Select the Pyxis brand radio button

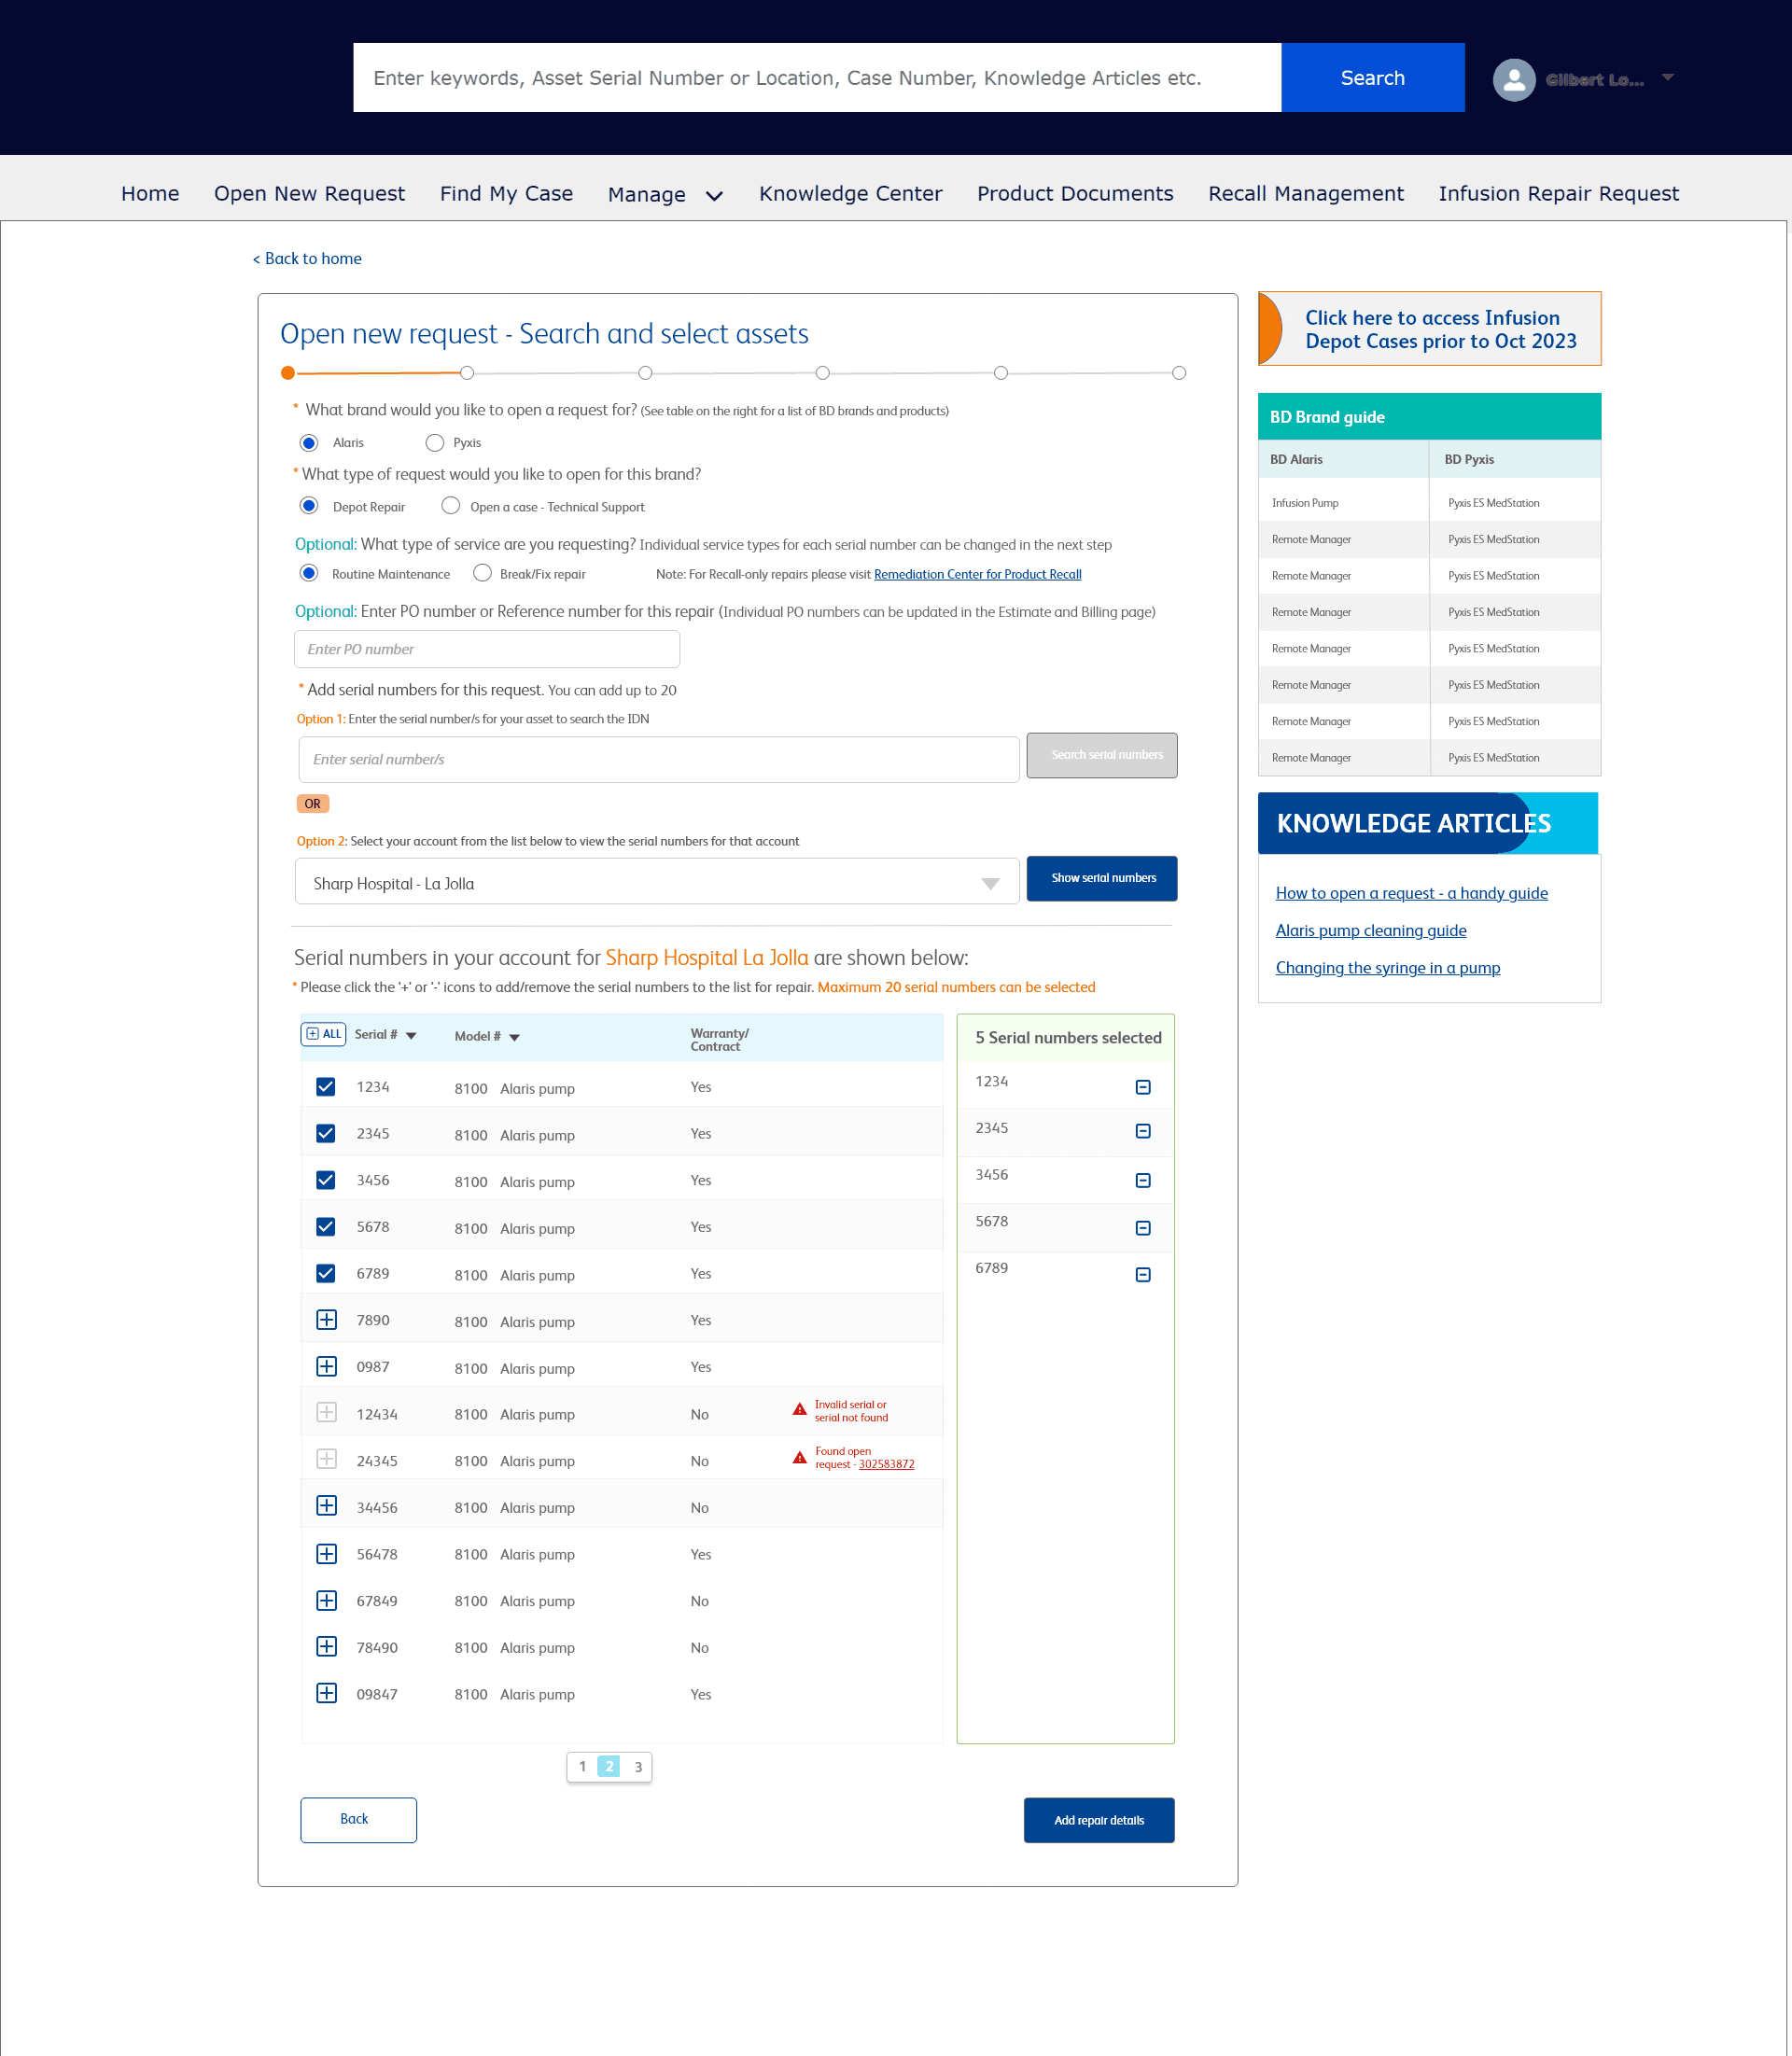click(434, 442)
